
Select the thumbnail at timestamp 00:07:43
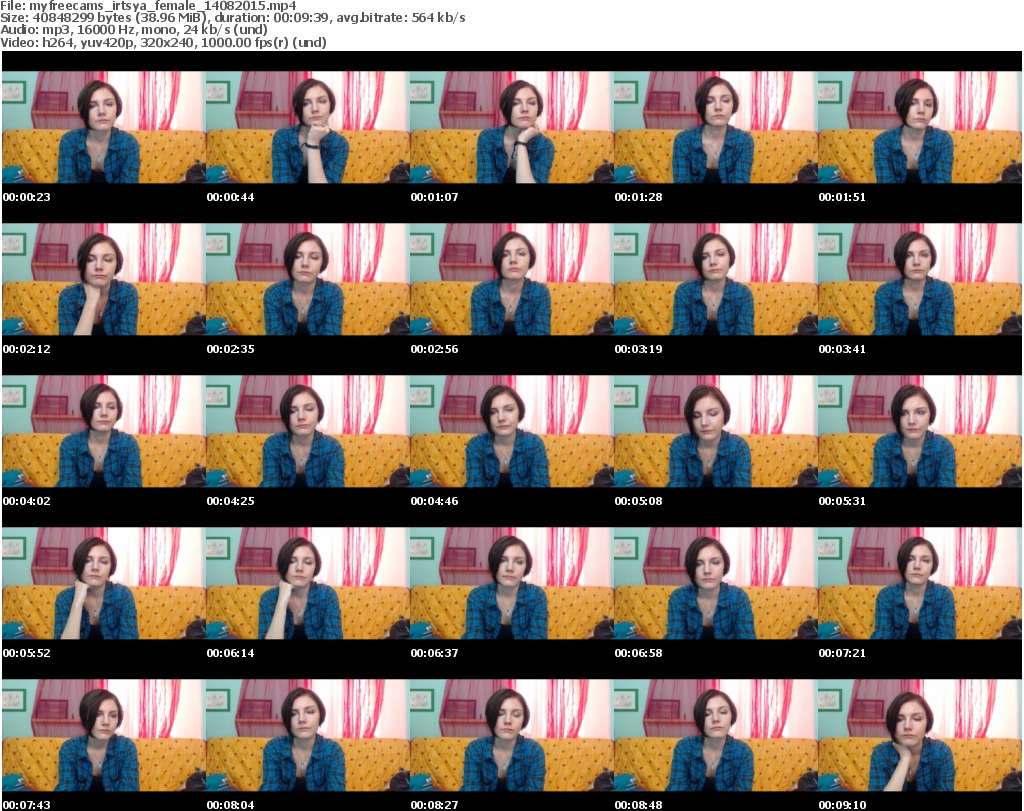[x=104, y=736]
